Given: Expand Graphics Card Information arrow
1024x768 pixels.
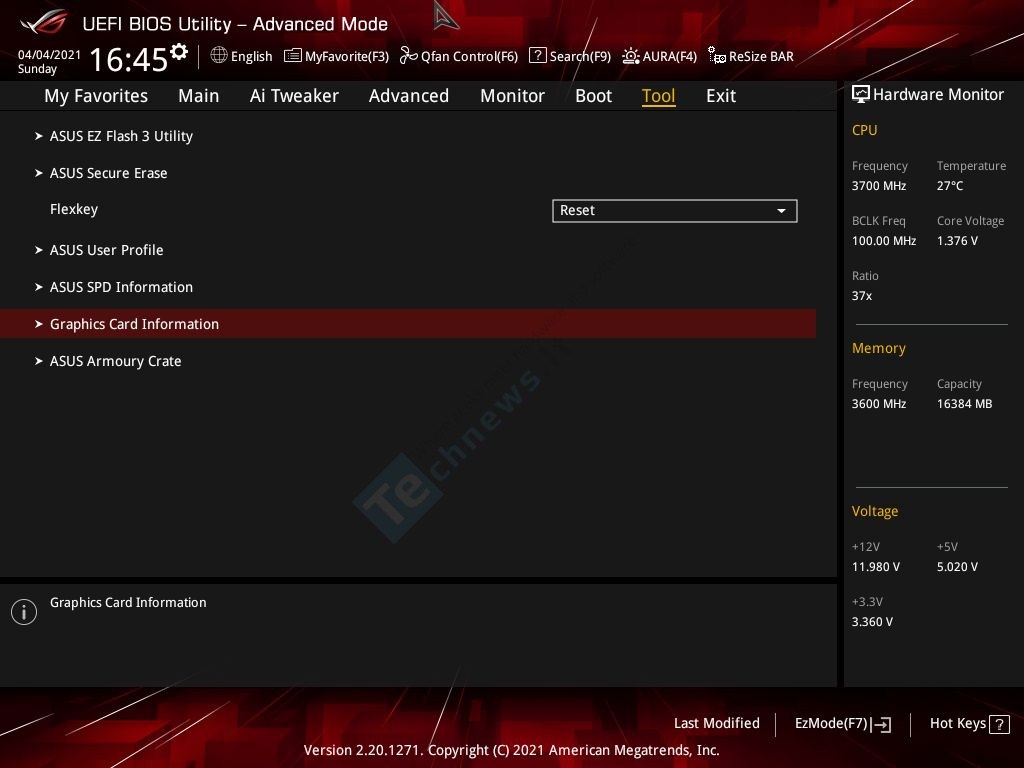Looking at the screenshot, I should tap(39, 324).
